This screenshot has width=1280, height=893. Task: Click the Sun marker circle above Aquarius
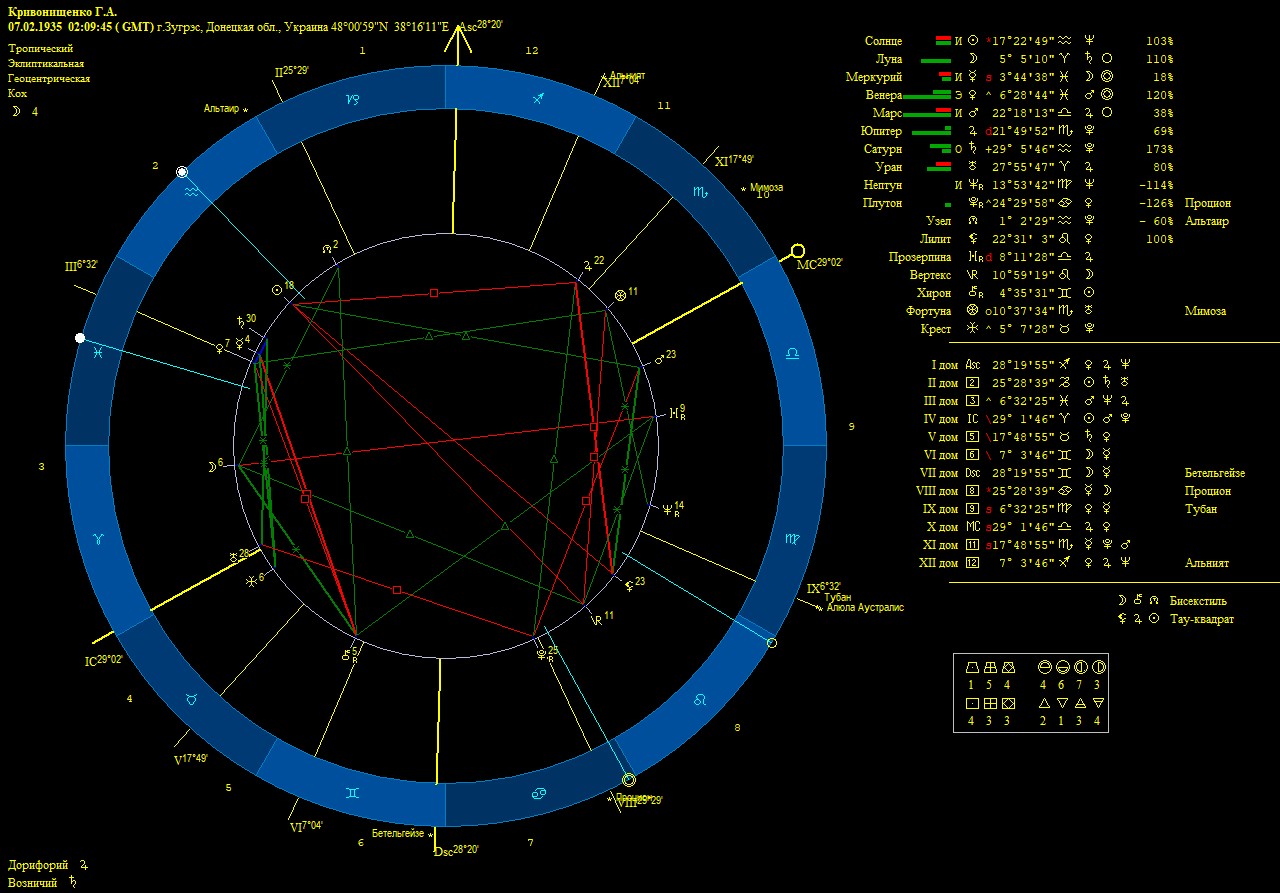tap(182, 172)
